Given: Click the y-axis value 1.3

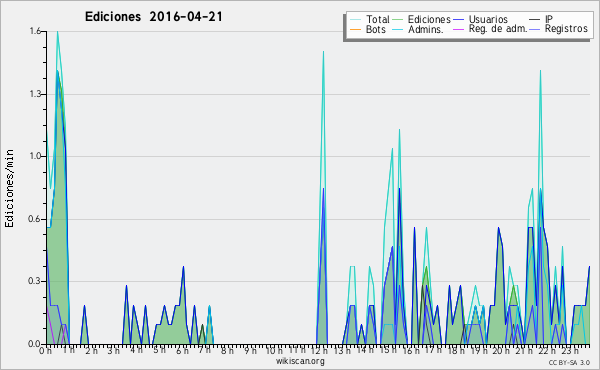Looking at the screenshot, I should [x=35, y=94].
